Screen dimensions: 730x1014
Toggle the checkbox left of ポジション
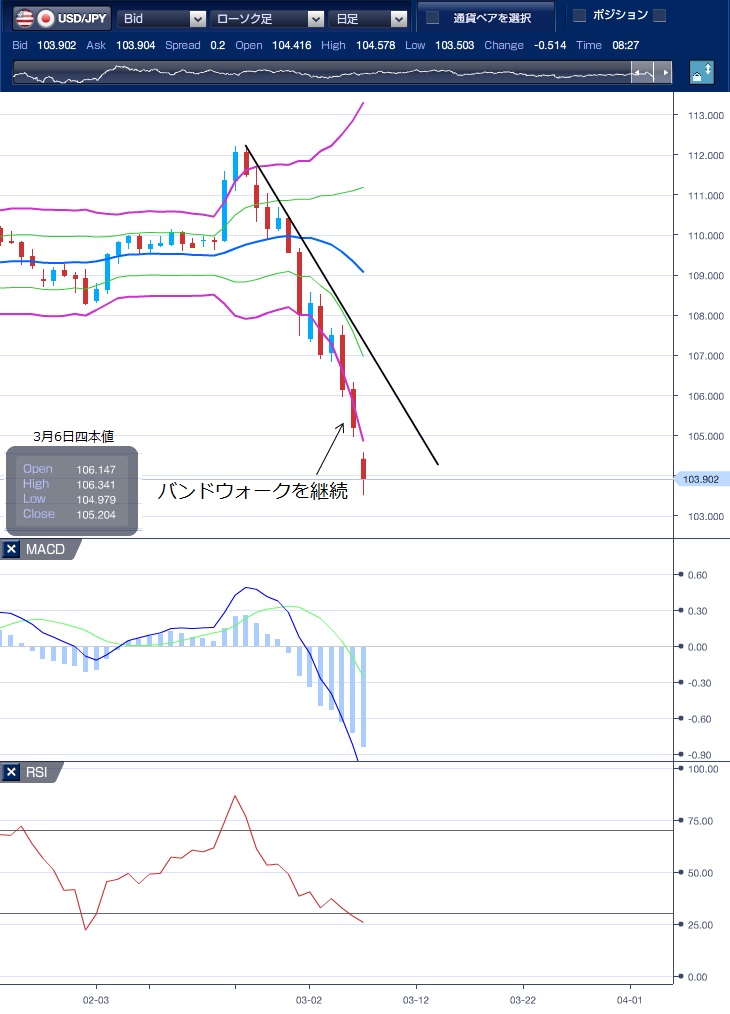point(579,15)
